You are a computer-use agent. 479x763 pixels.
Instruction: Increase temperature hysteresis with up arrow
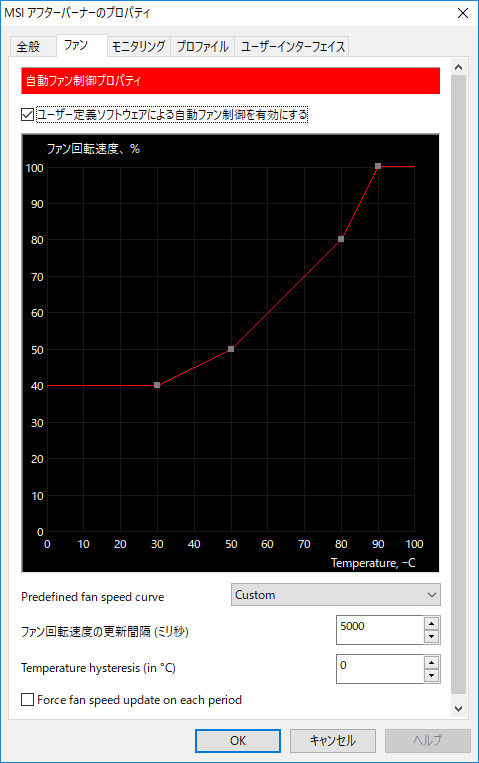pos(431,662)
